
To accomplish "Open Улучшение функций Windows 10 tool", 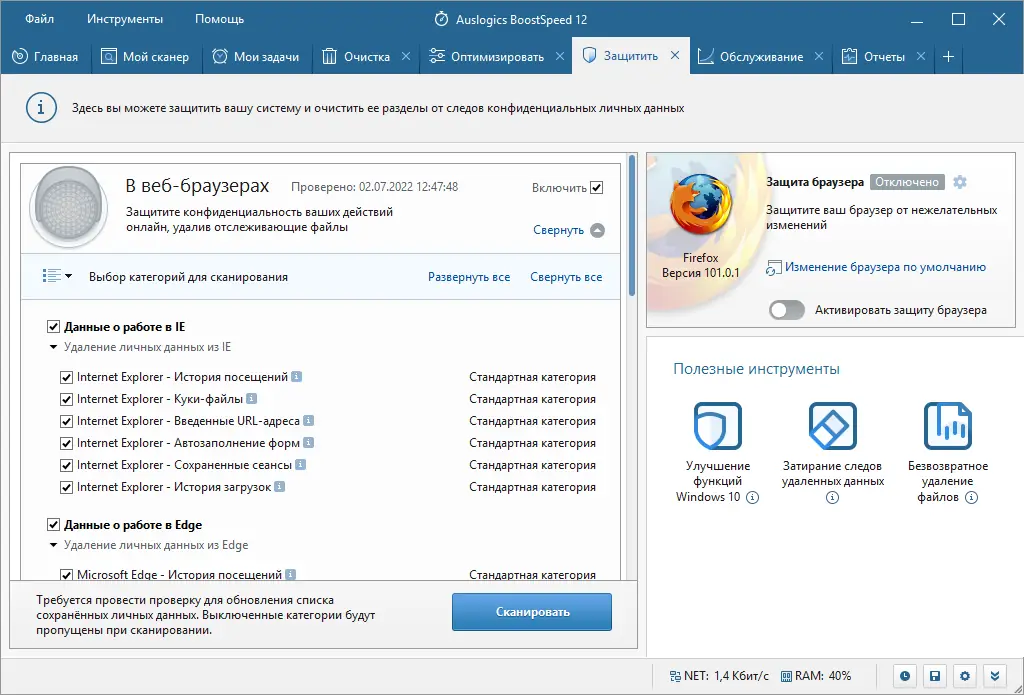I will click(718, 427).
